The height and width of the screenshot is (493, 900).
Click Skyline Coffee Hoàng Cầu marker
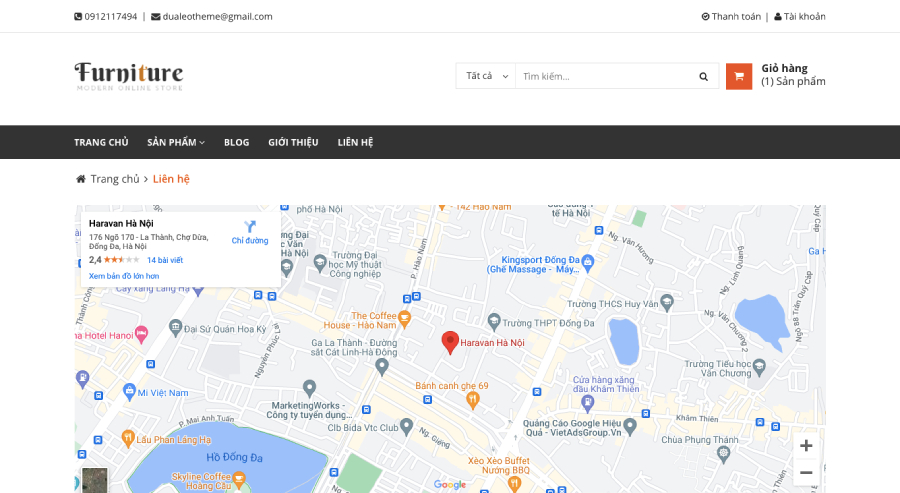(239, 479)
